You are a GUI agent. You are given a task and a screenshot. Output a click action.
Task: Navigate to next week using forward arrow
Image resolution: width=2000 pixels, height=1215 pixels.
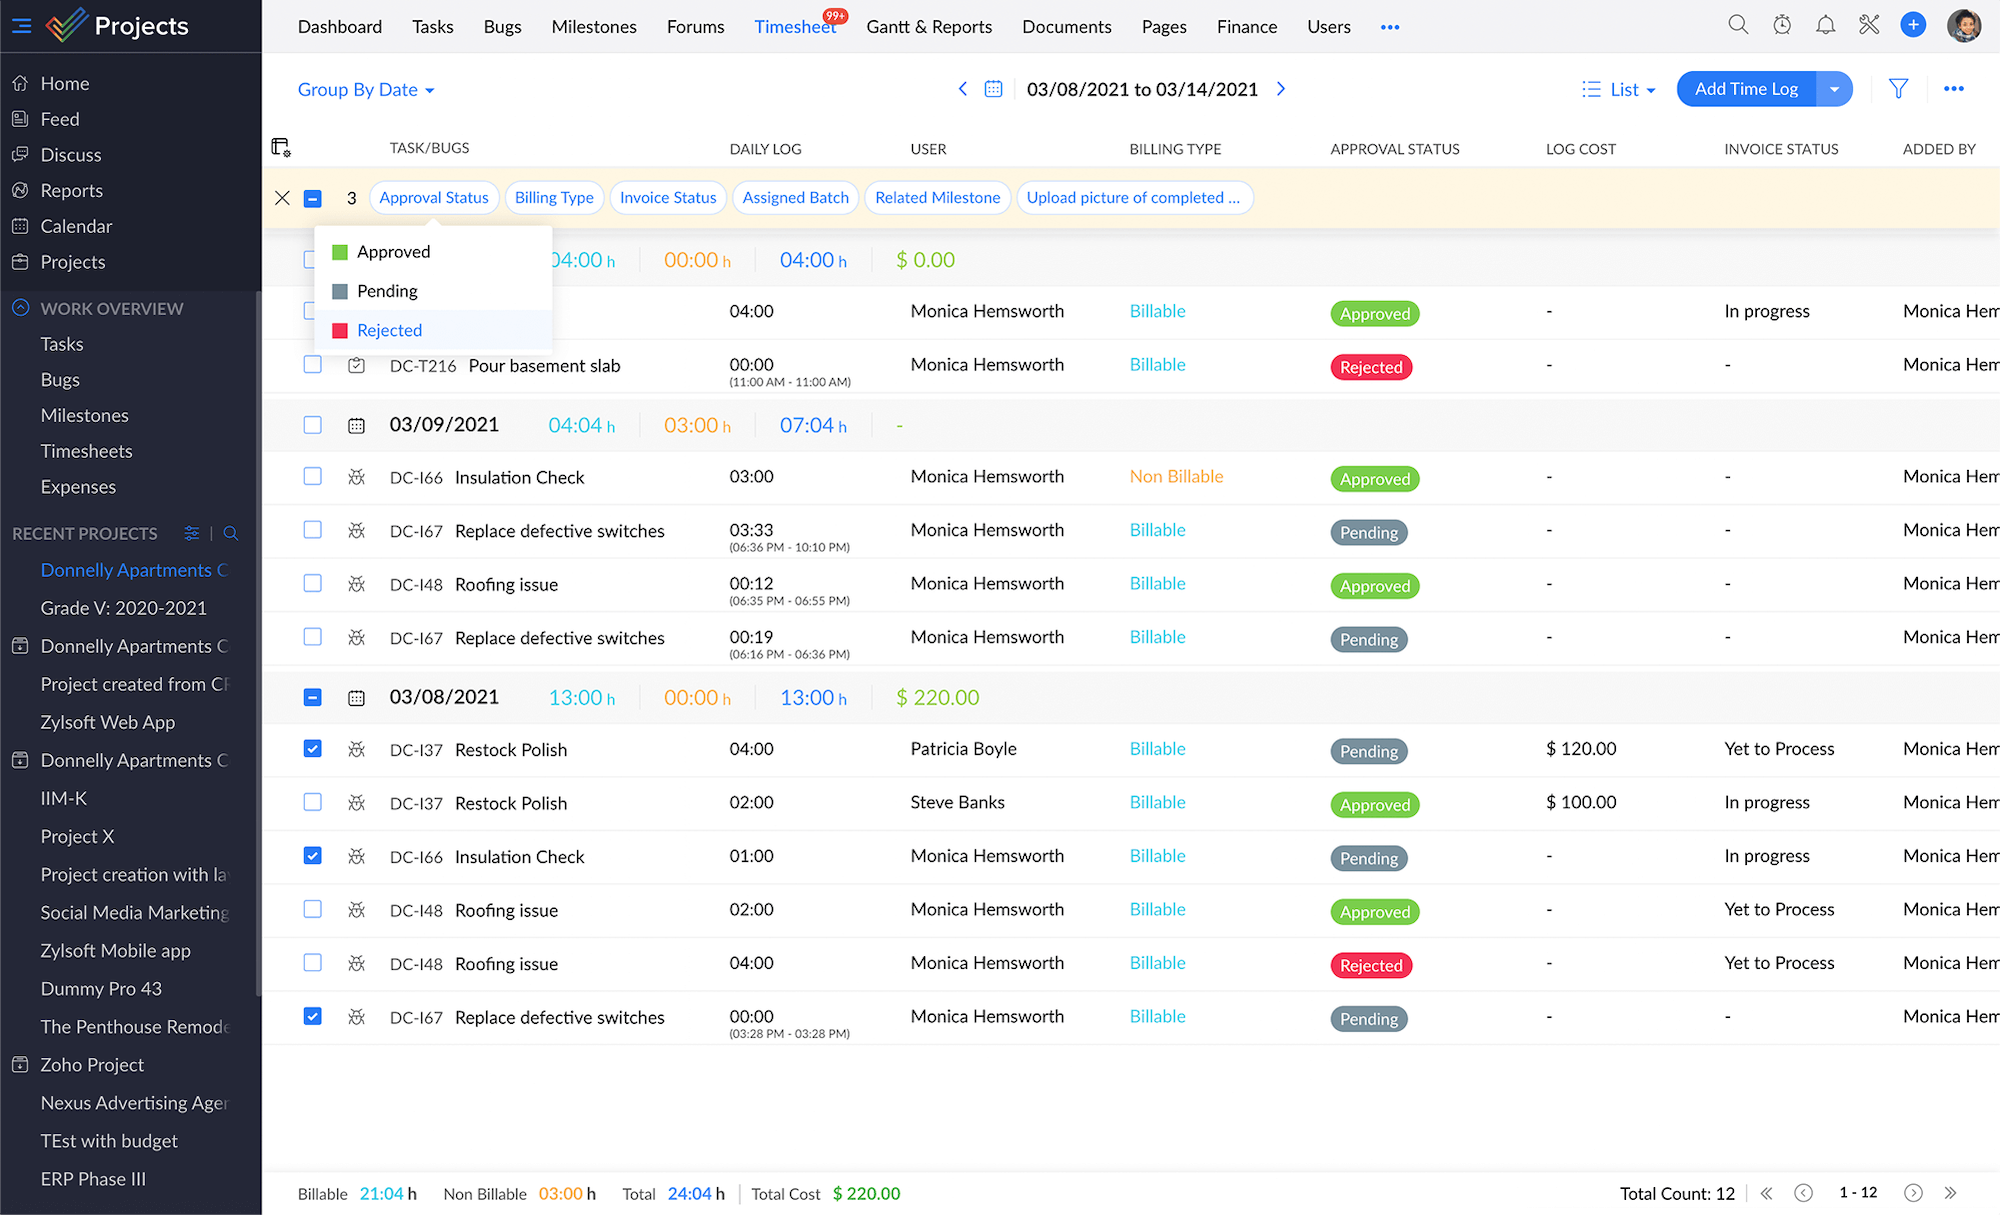point(1280,89)
